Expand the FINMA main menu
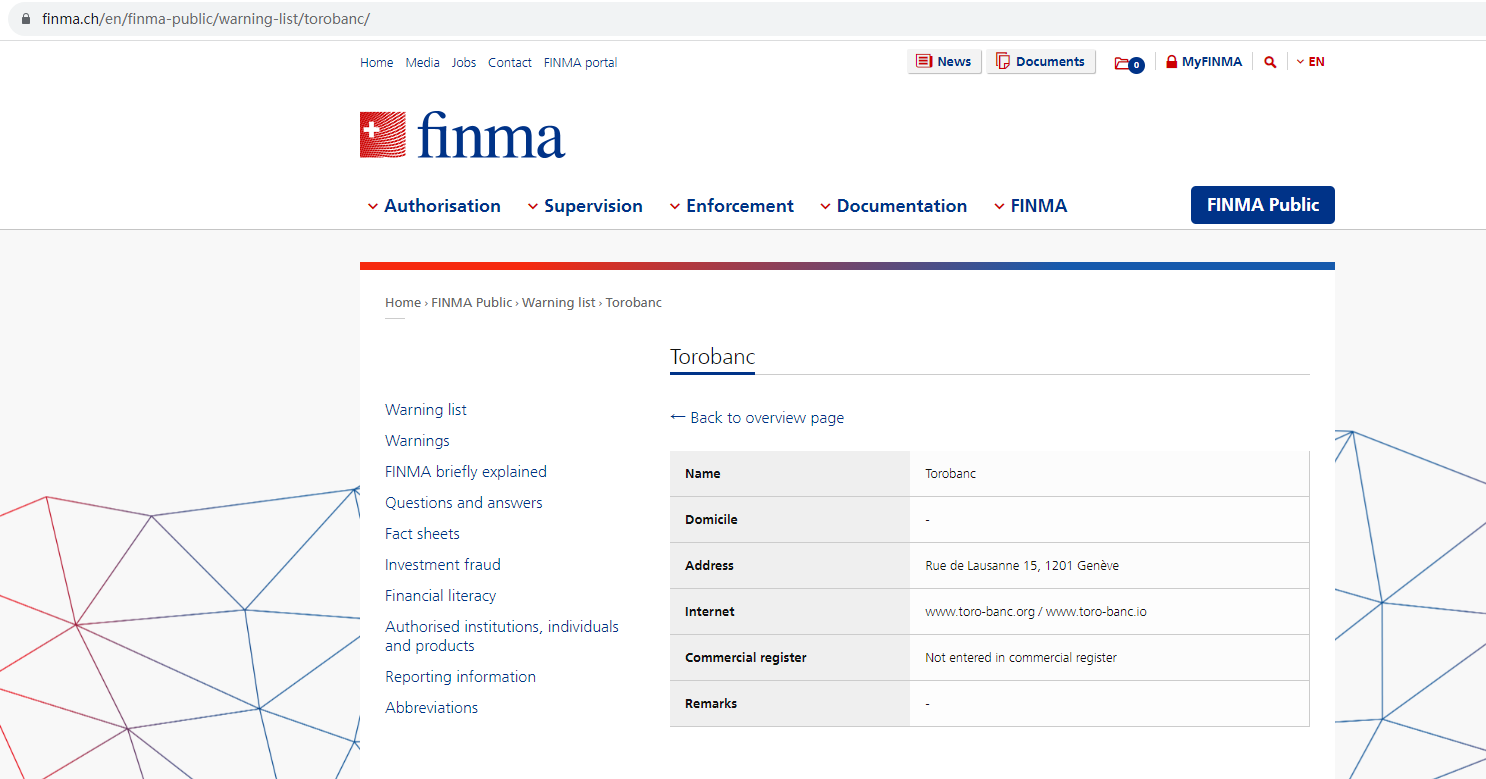Viewport: 1486px width, 779px height. (1030, 206)
